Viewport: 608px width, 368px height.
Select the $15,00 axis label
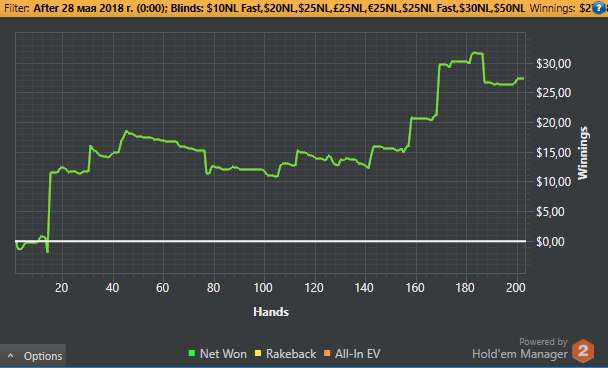tap(553, 152)
